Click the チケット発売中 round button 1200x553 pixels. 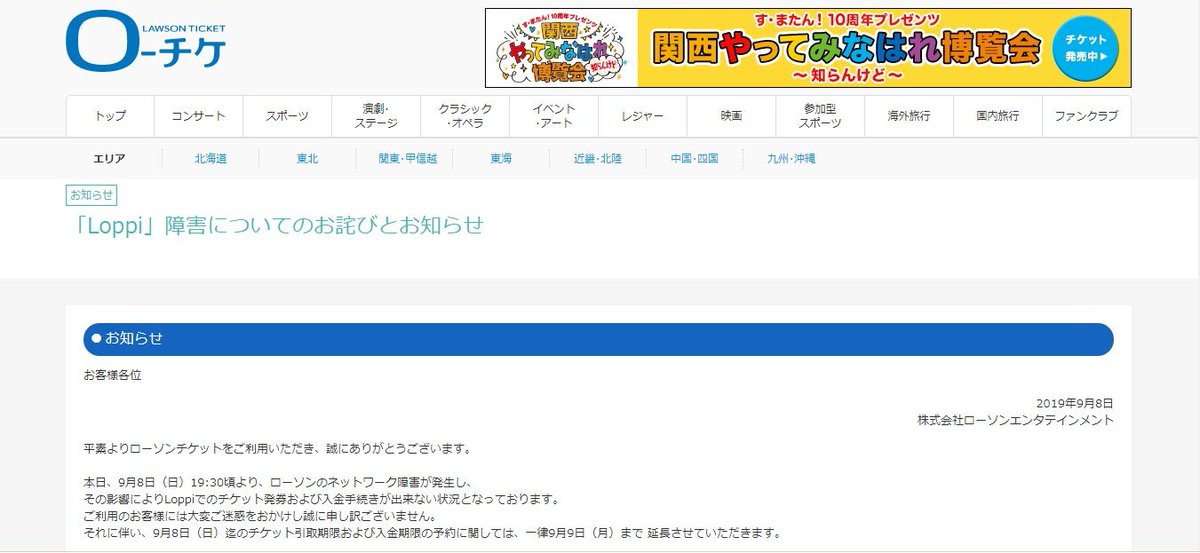point(1085,48)
